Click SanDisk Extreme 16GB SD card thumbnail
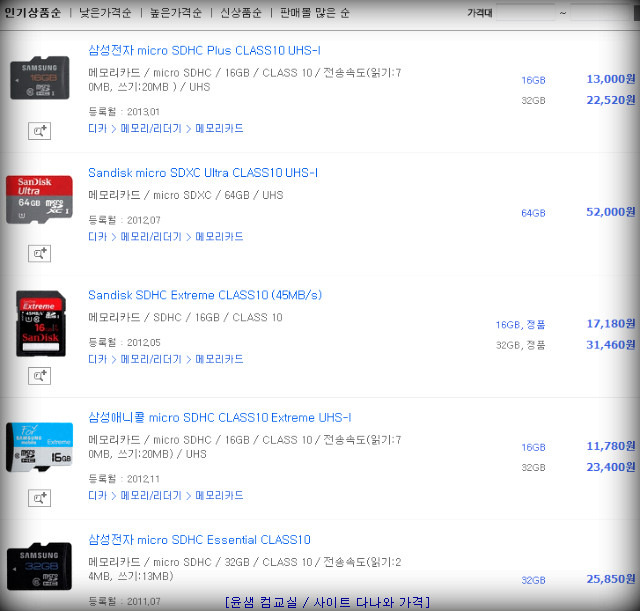The image size is (640, 611). (41, 323)
